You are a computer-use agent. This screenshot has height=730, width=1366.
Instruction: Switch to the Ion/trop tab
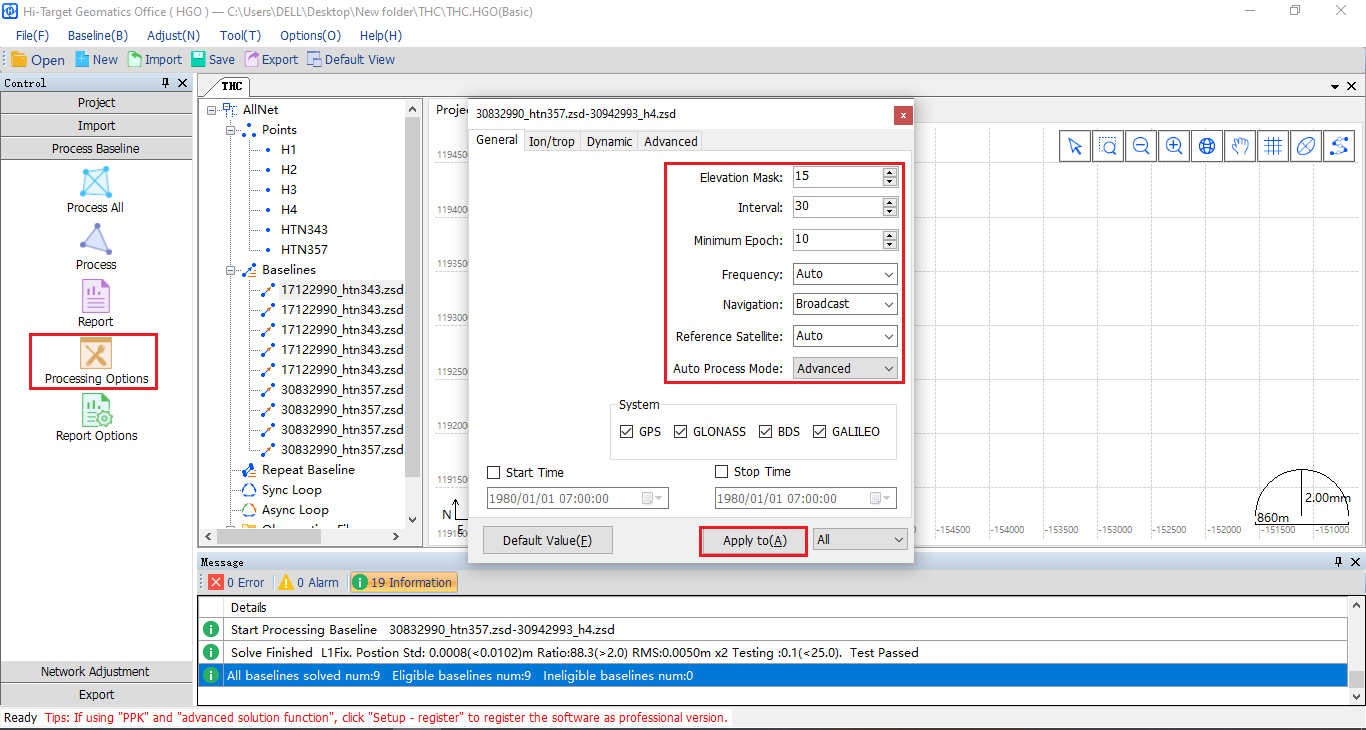[x=552, y=141]
